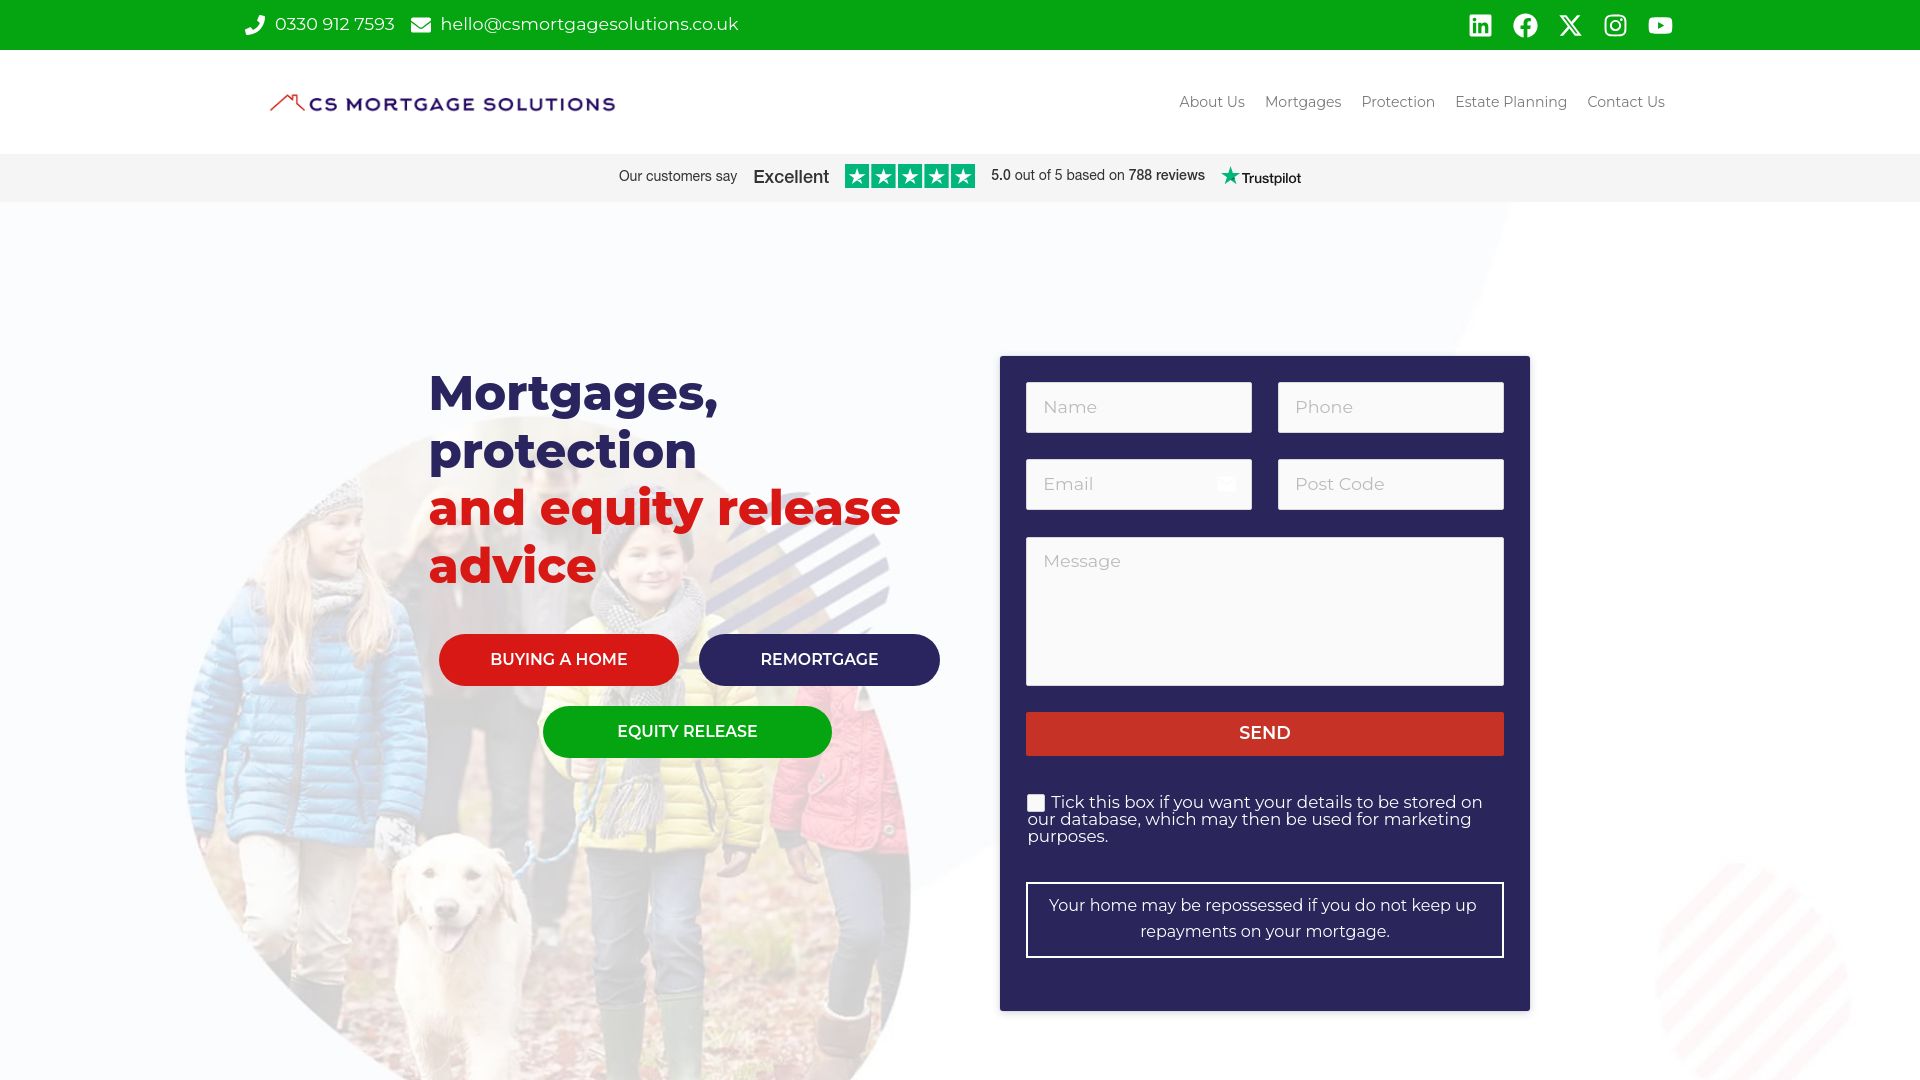This screenshot has width=1920, height=1080.
Task: Click the Name input field
Action: pos(1138,406)
